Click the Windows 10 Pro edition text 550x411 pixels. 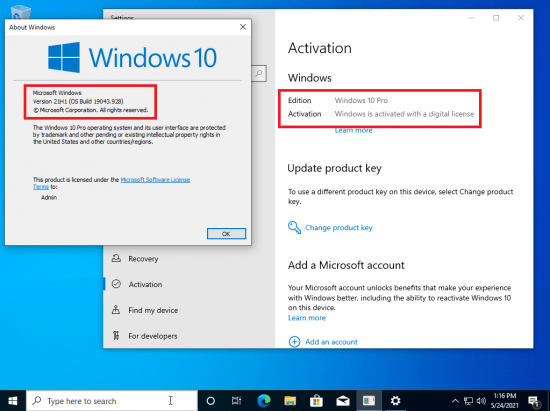tap(361, 100)
